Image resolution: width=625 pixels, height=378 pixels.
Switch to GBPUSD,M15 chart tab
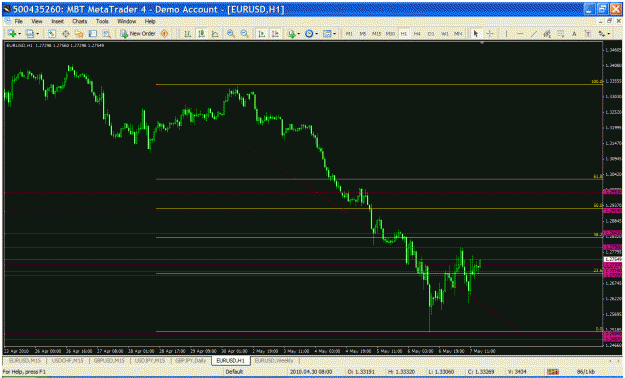pyautogui.click(x=109, y=360)
